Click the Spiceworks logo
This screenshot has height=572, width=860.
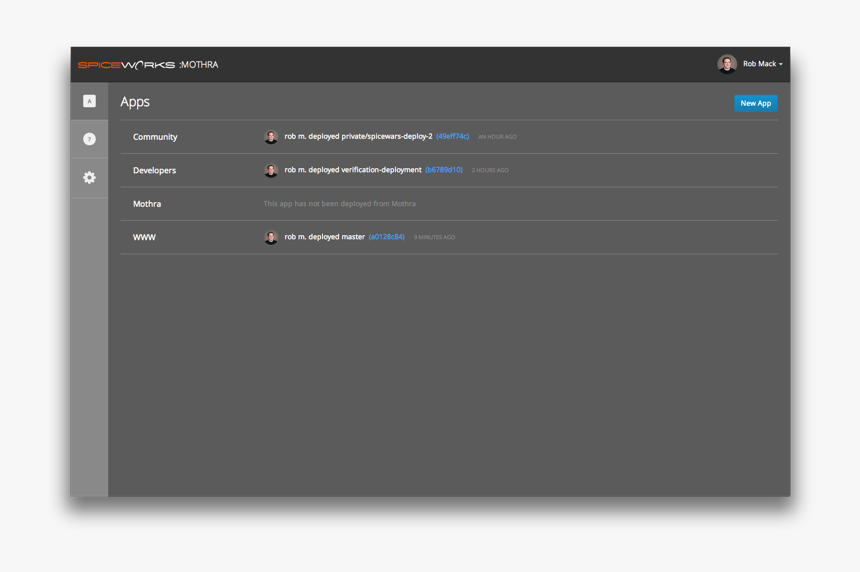(x=126, y=65)
